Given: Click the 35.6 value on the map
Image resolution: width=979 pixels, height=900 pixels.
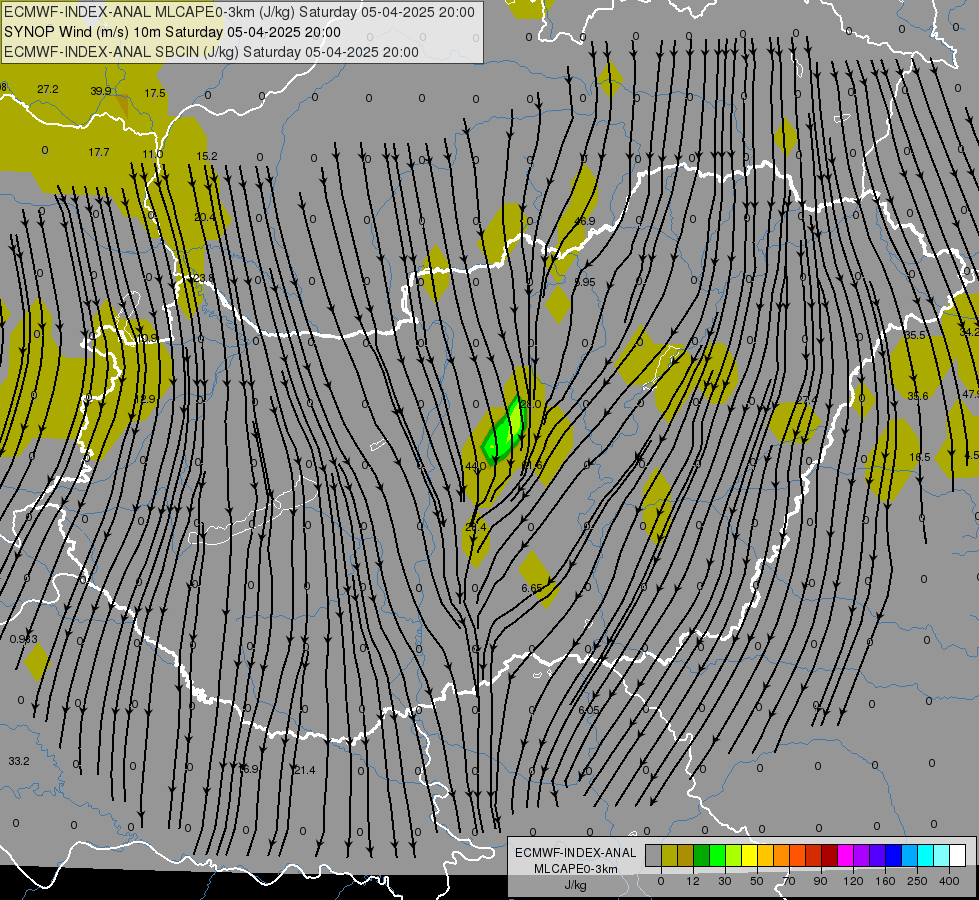Looking at the screenshot, I should coord(917,397).
